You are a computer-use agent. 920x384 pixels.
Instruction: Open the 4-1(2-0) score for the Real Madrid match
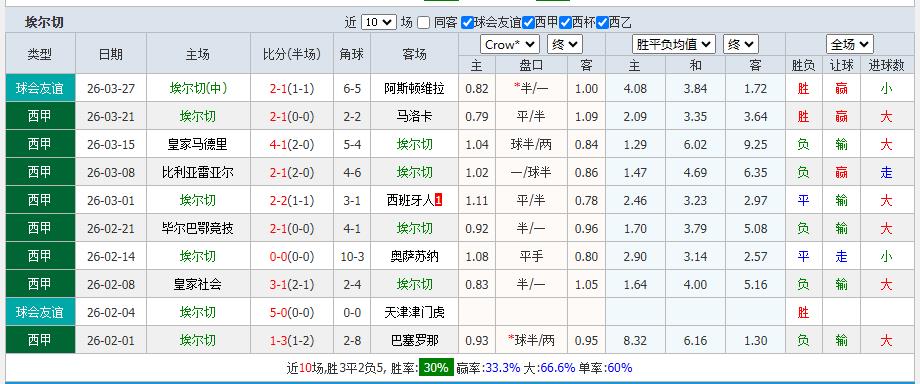point(292,144)
